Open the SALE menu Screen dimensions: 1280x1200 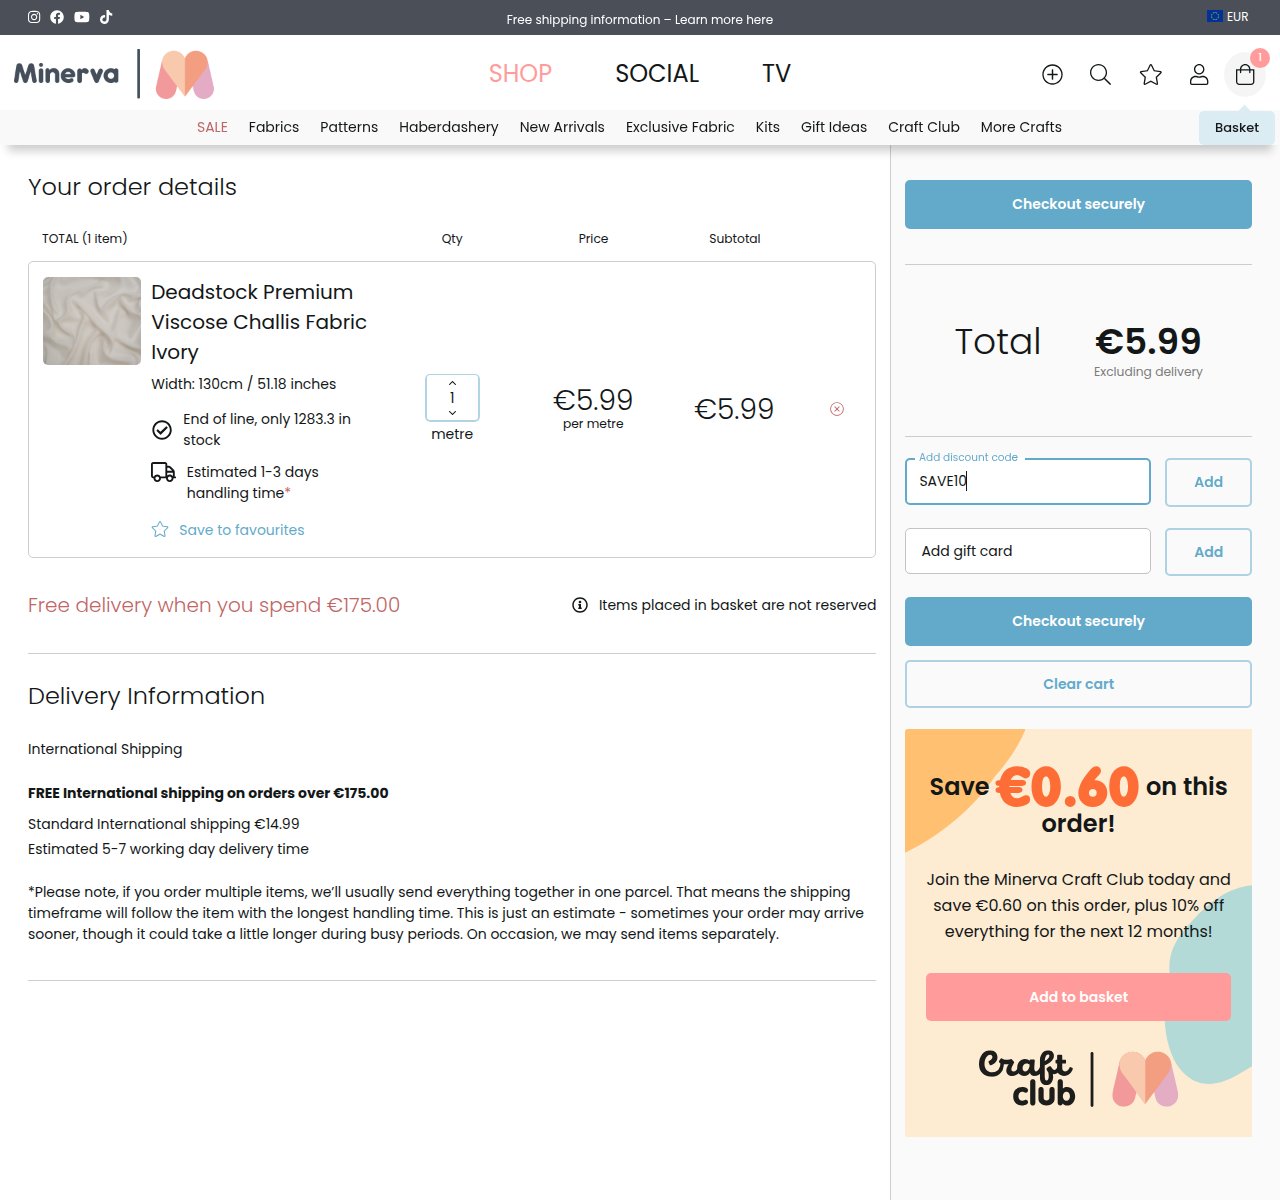pos(212,127)
